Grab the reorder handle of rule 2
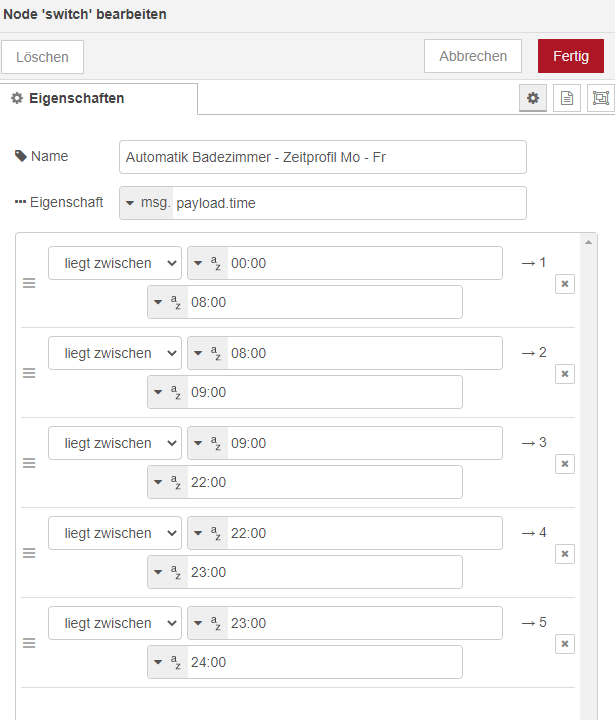This screenshot has height=720, width=615. (x=29, y=373)
